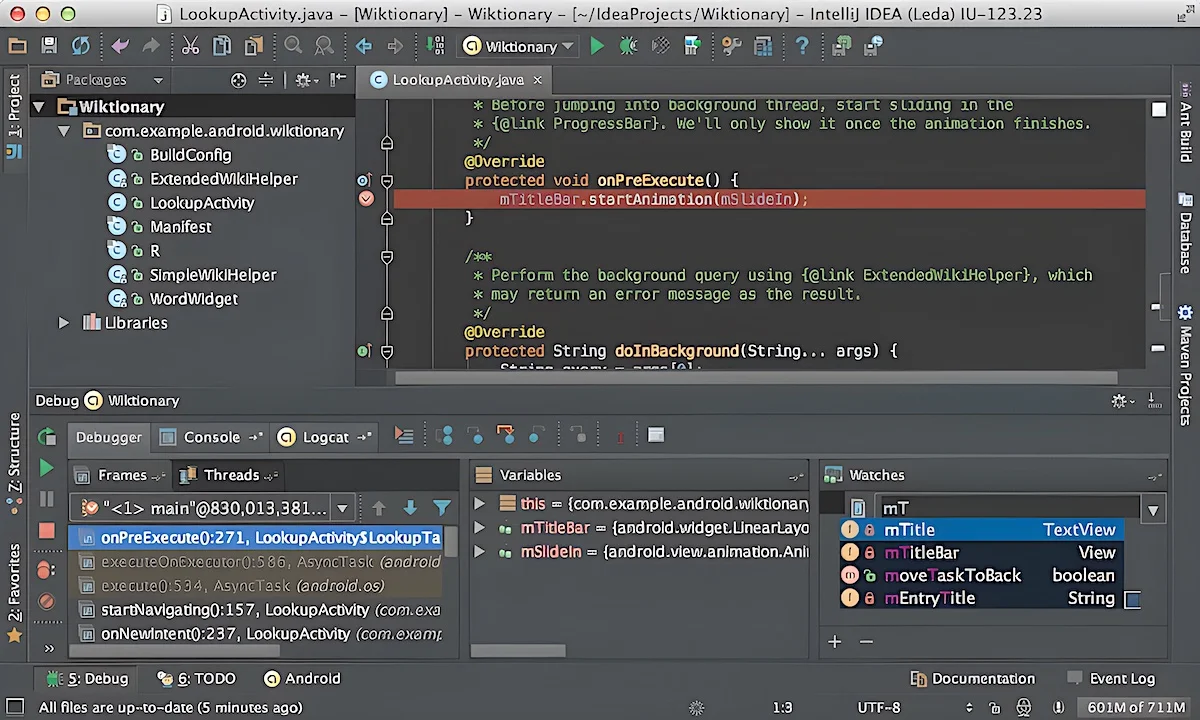The width and height of the screenshot is (1200, 720).
Task: Click Step Over debugger icon
Action: 446,435
